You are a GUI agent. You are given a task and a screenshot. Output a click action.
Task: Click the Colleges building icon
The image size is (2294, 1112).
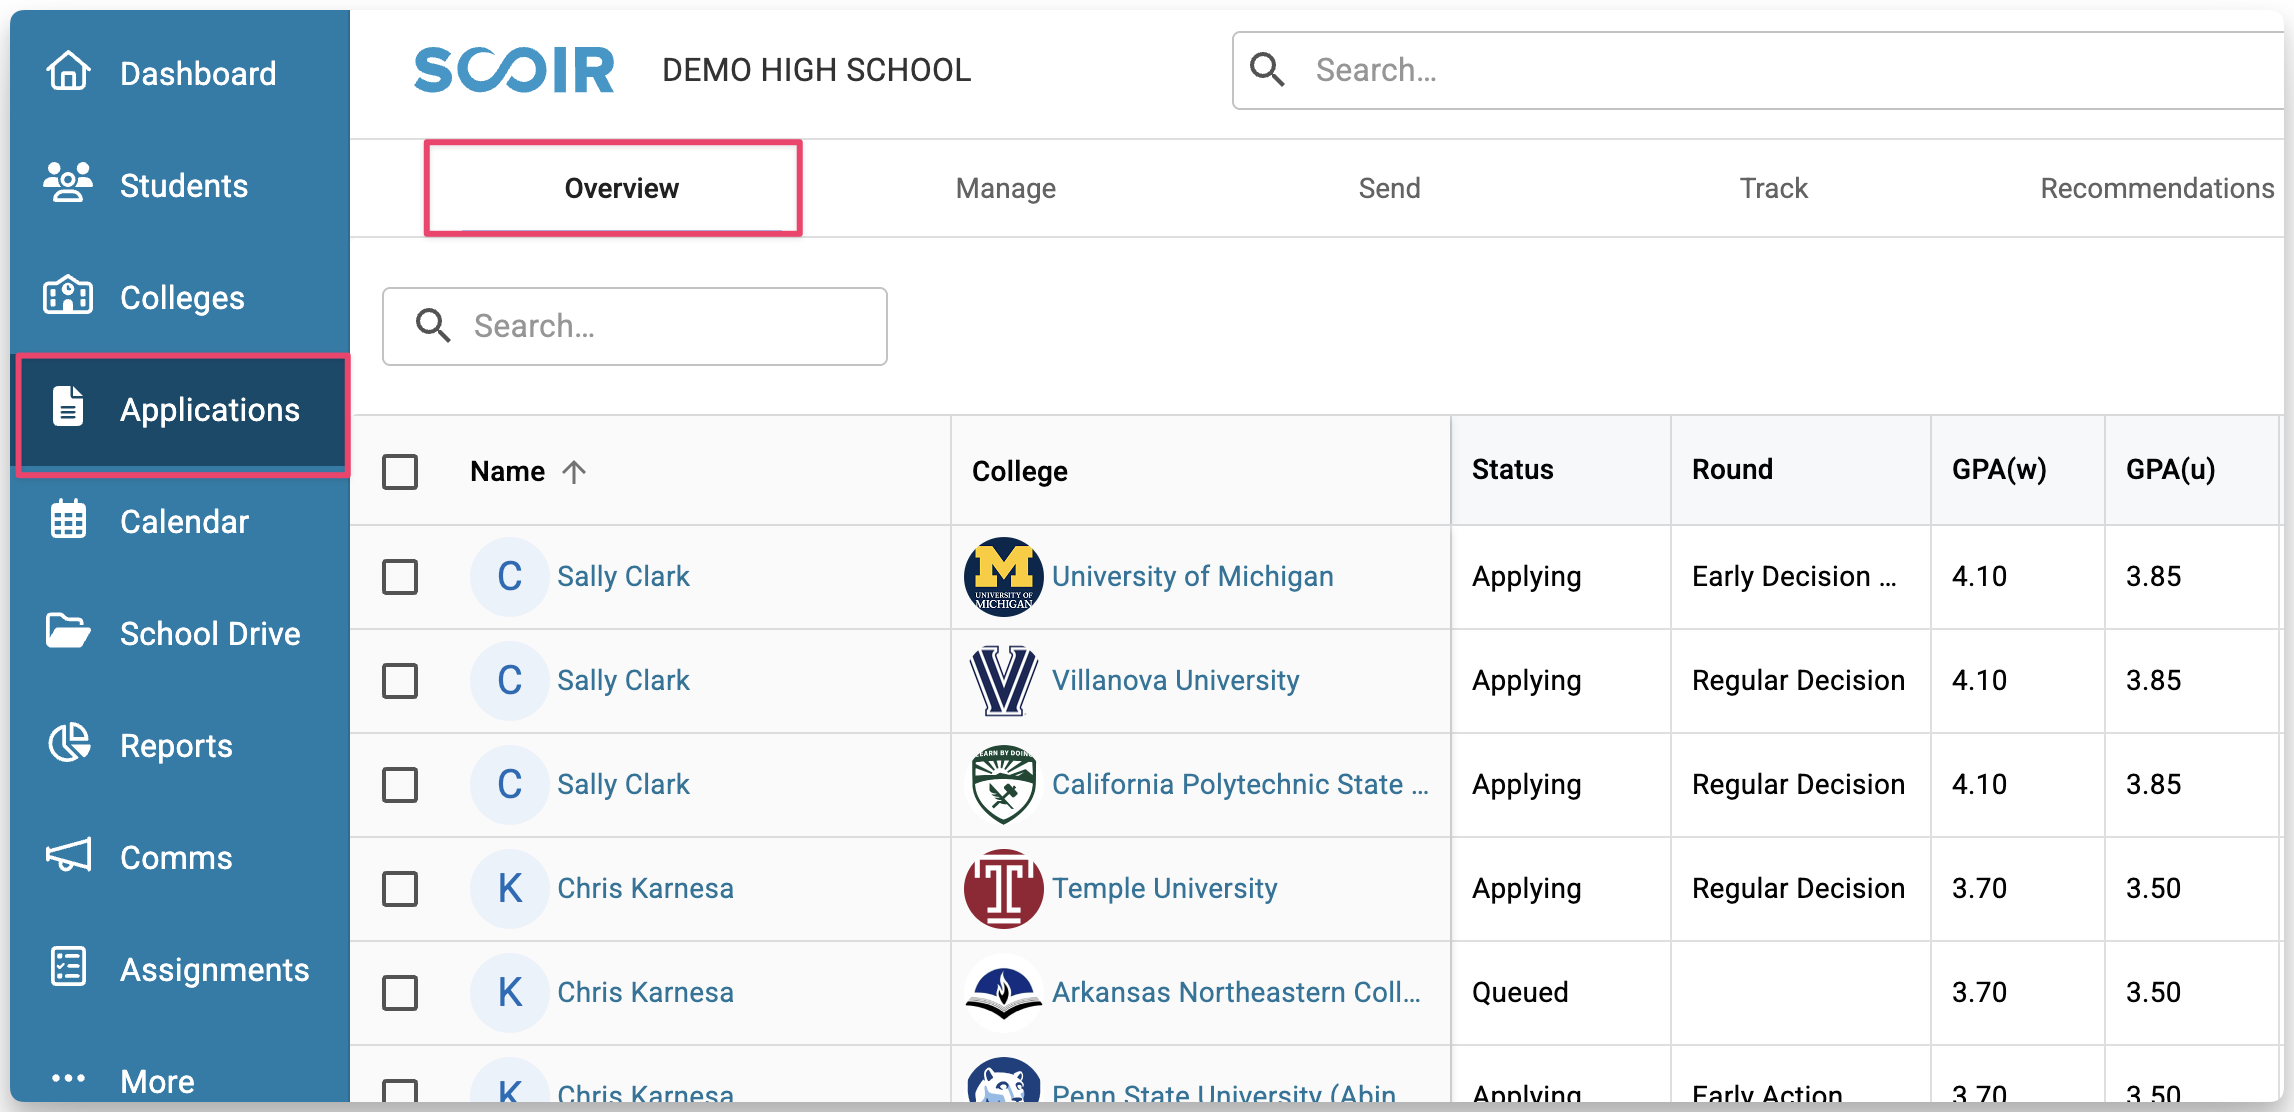tap(68, 296)
